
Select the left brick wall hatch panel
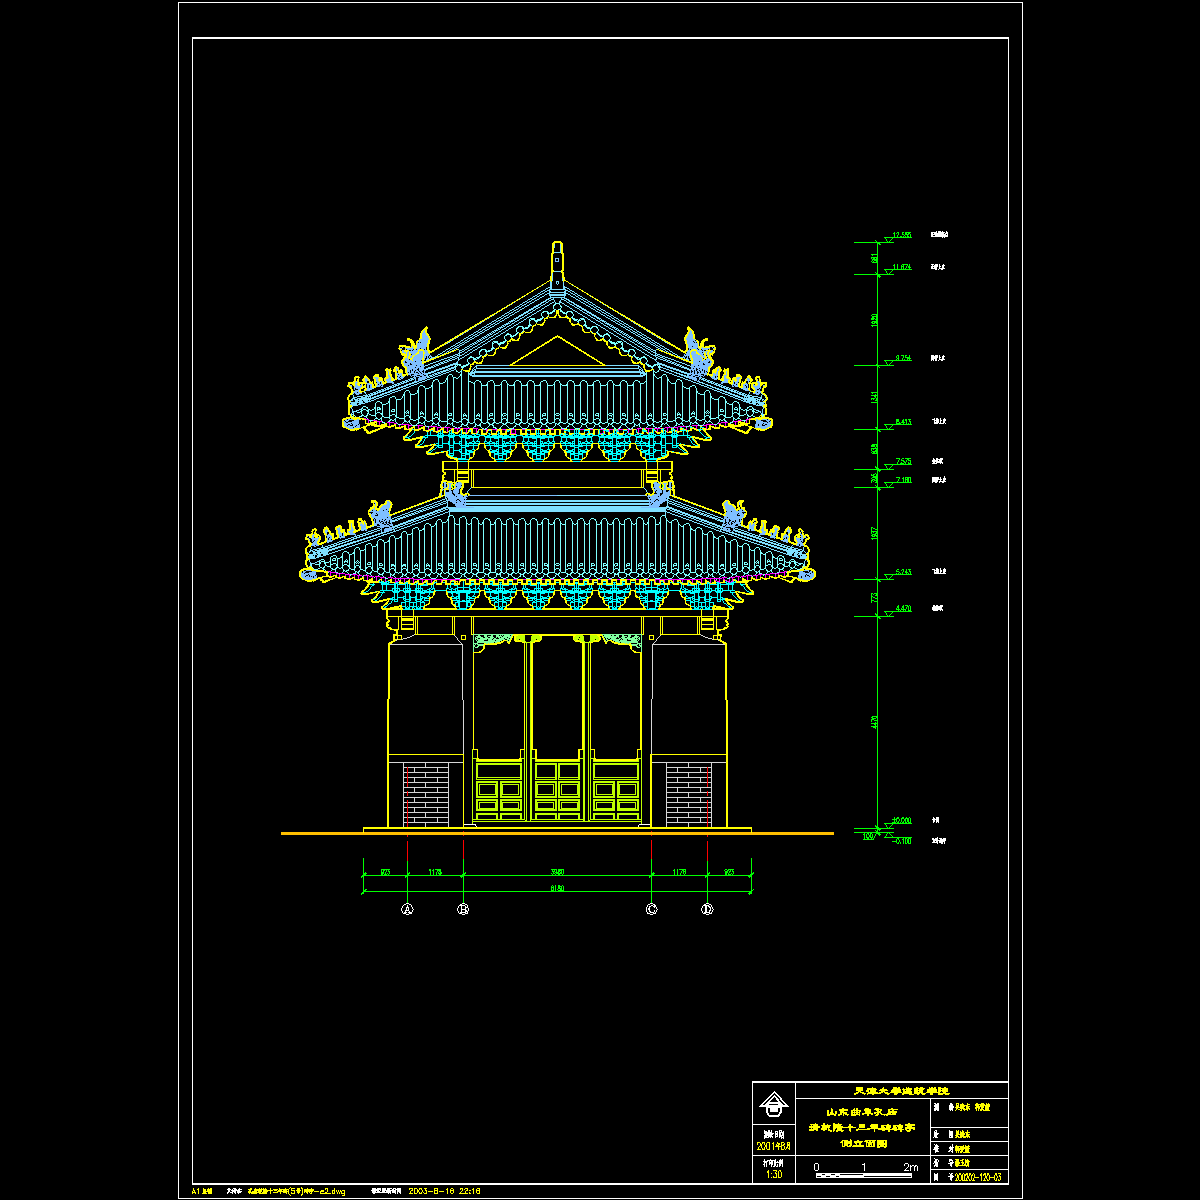point(425,795)
